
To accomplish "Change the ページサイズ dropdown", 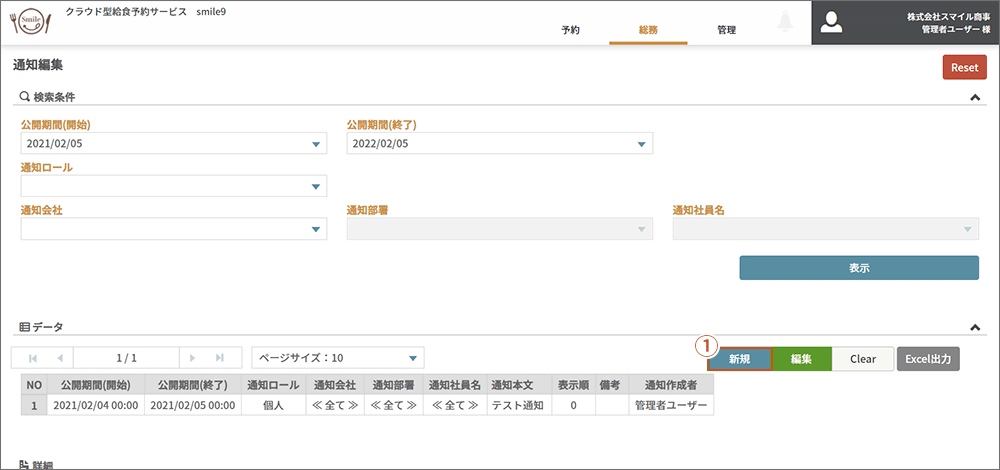I will point(412,358).
